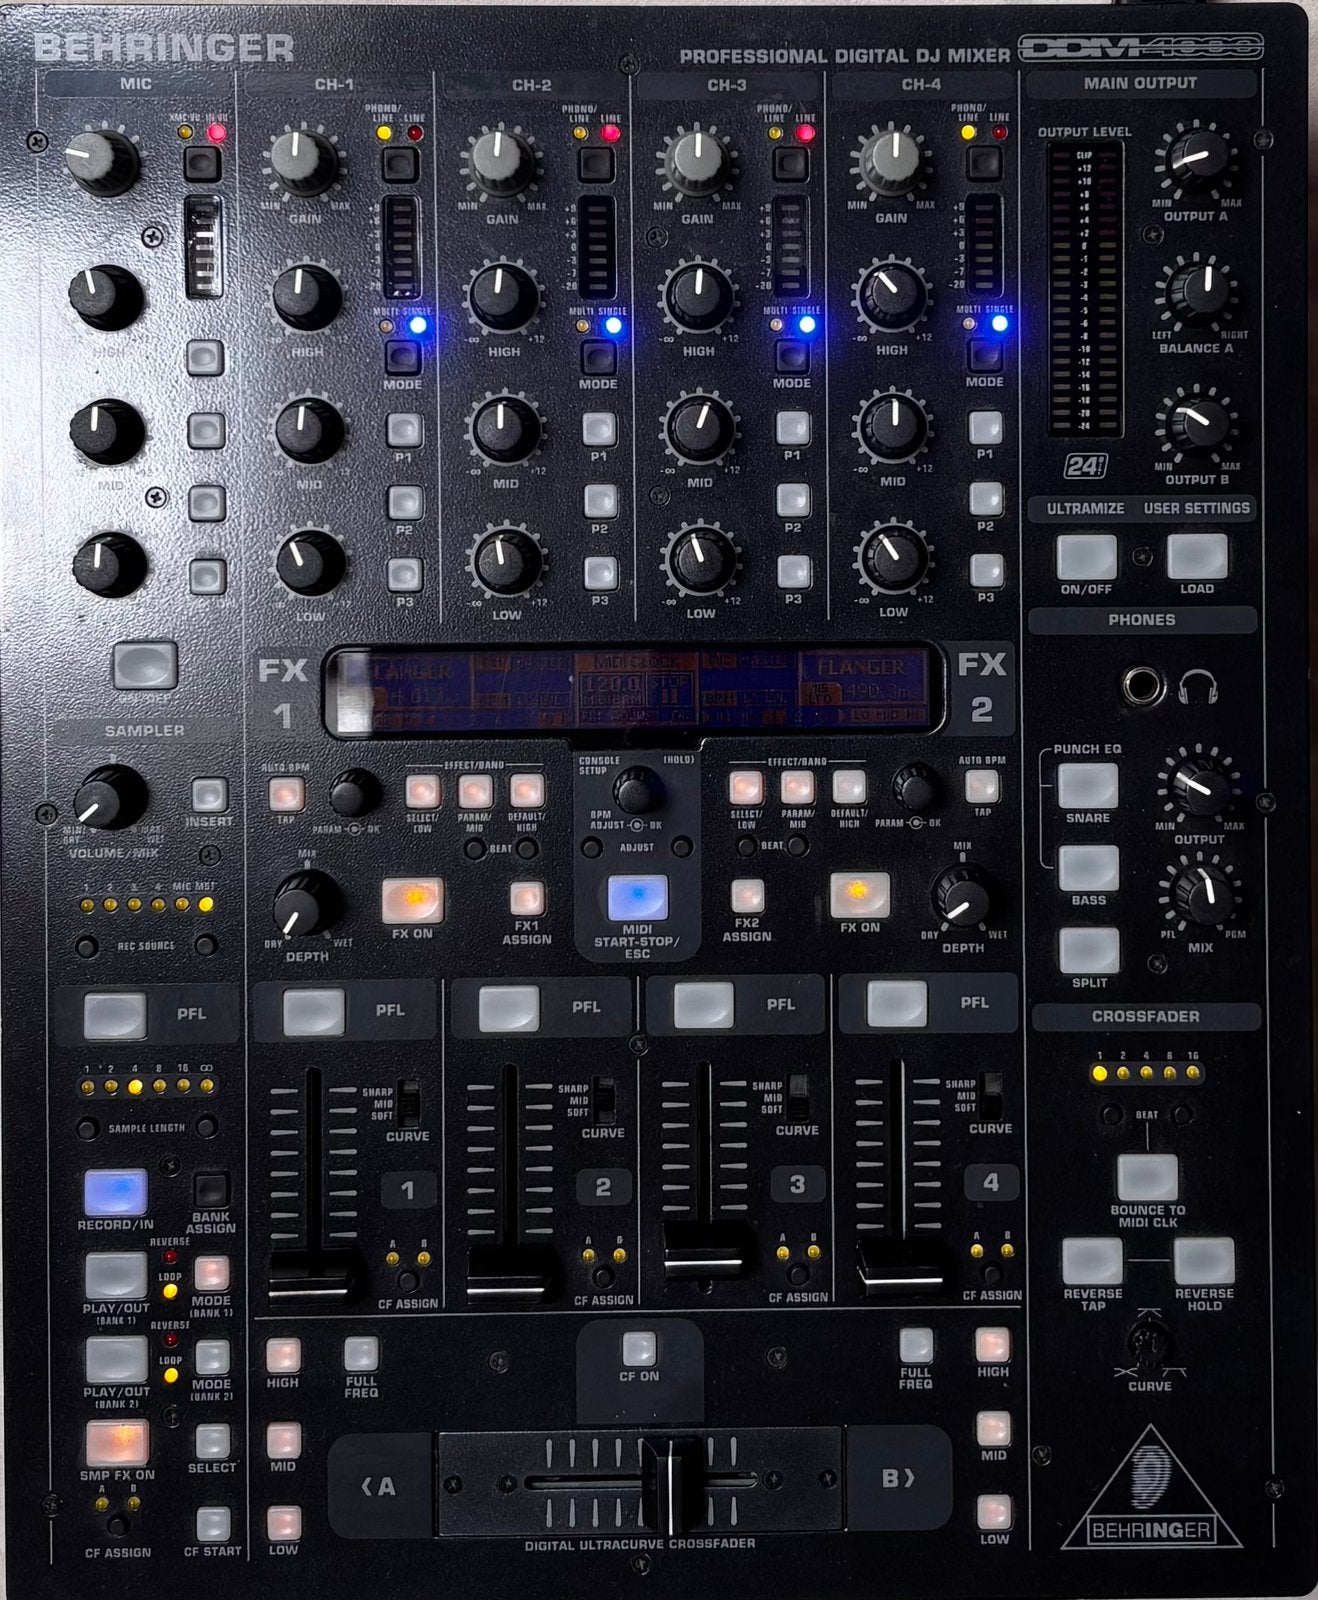Click BOUNCE TO MIDI CLK button
Screen dimensions: 1318x1600
point(1147,1177)
